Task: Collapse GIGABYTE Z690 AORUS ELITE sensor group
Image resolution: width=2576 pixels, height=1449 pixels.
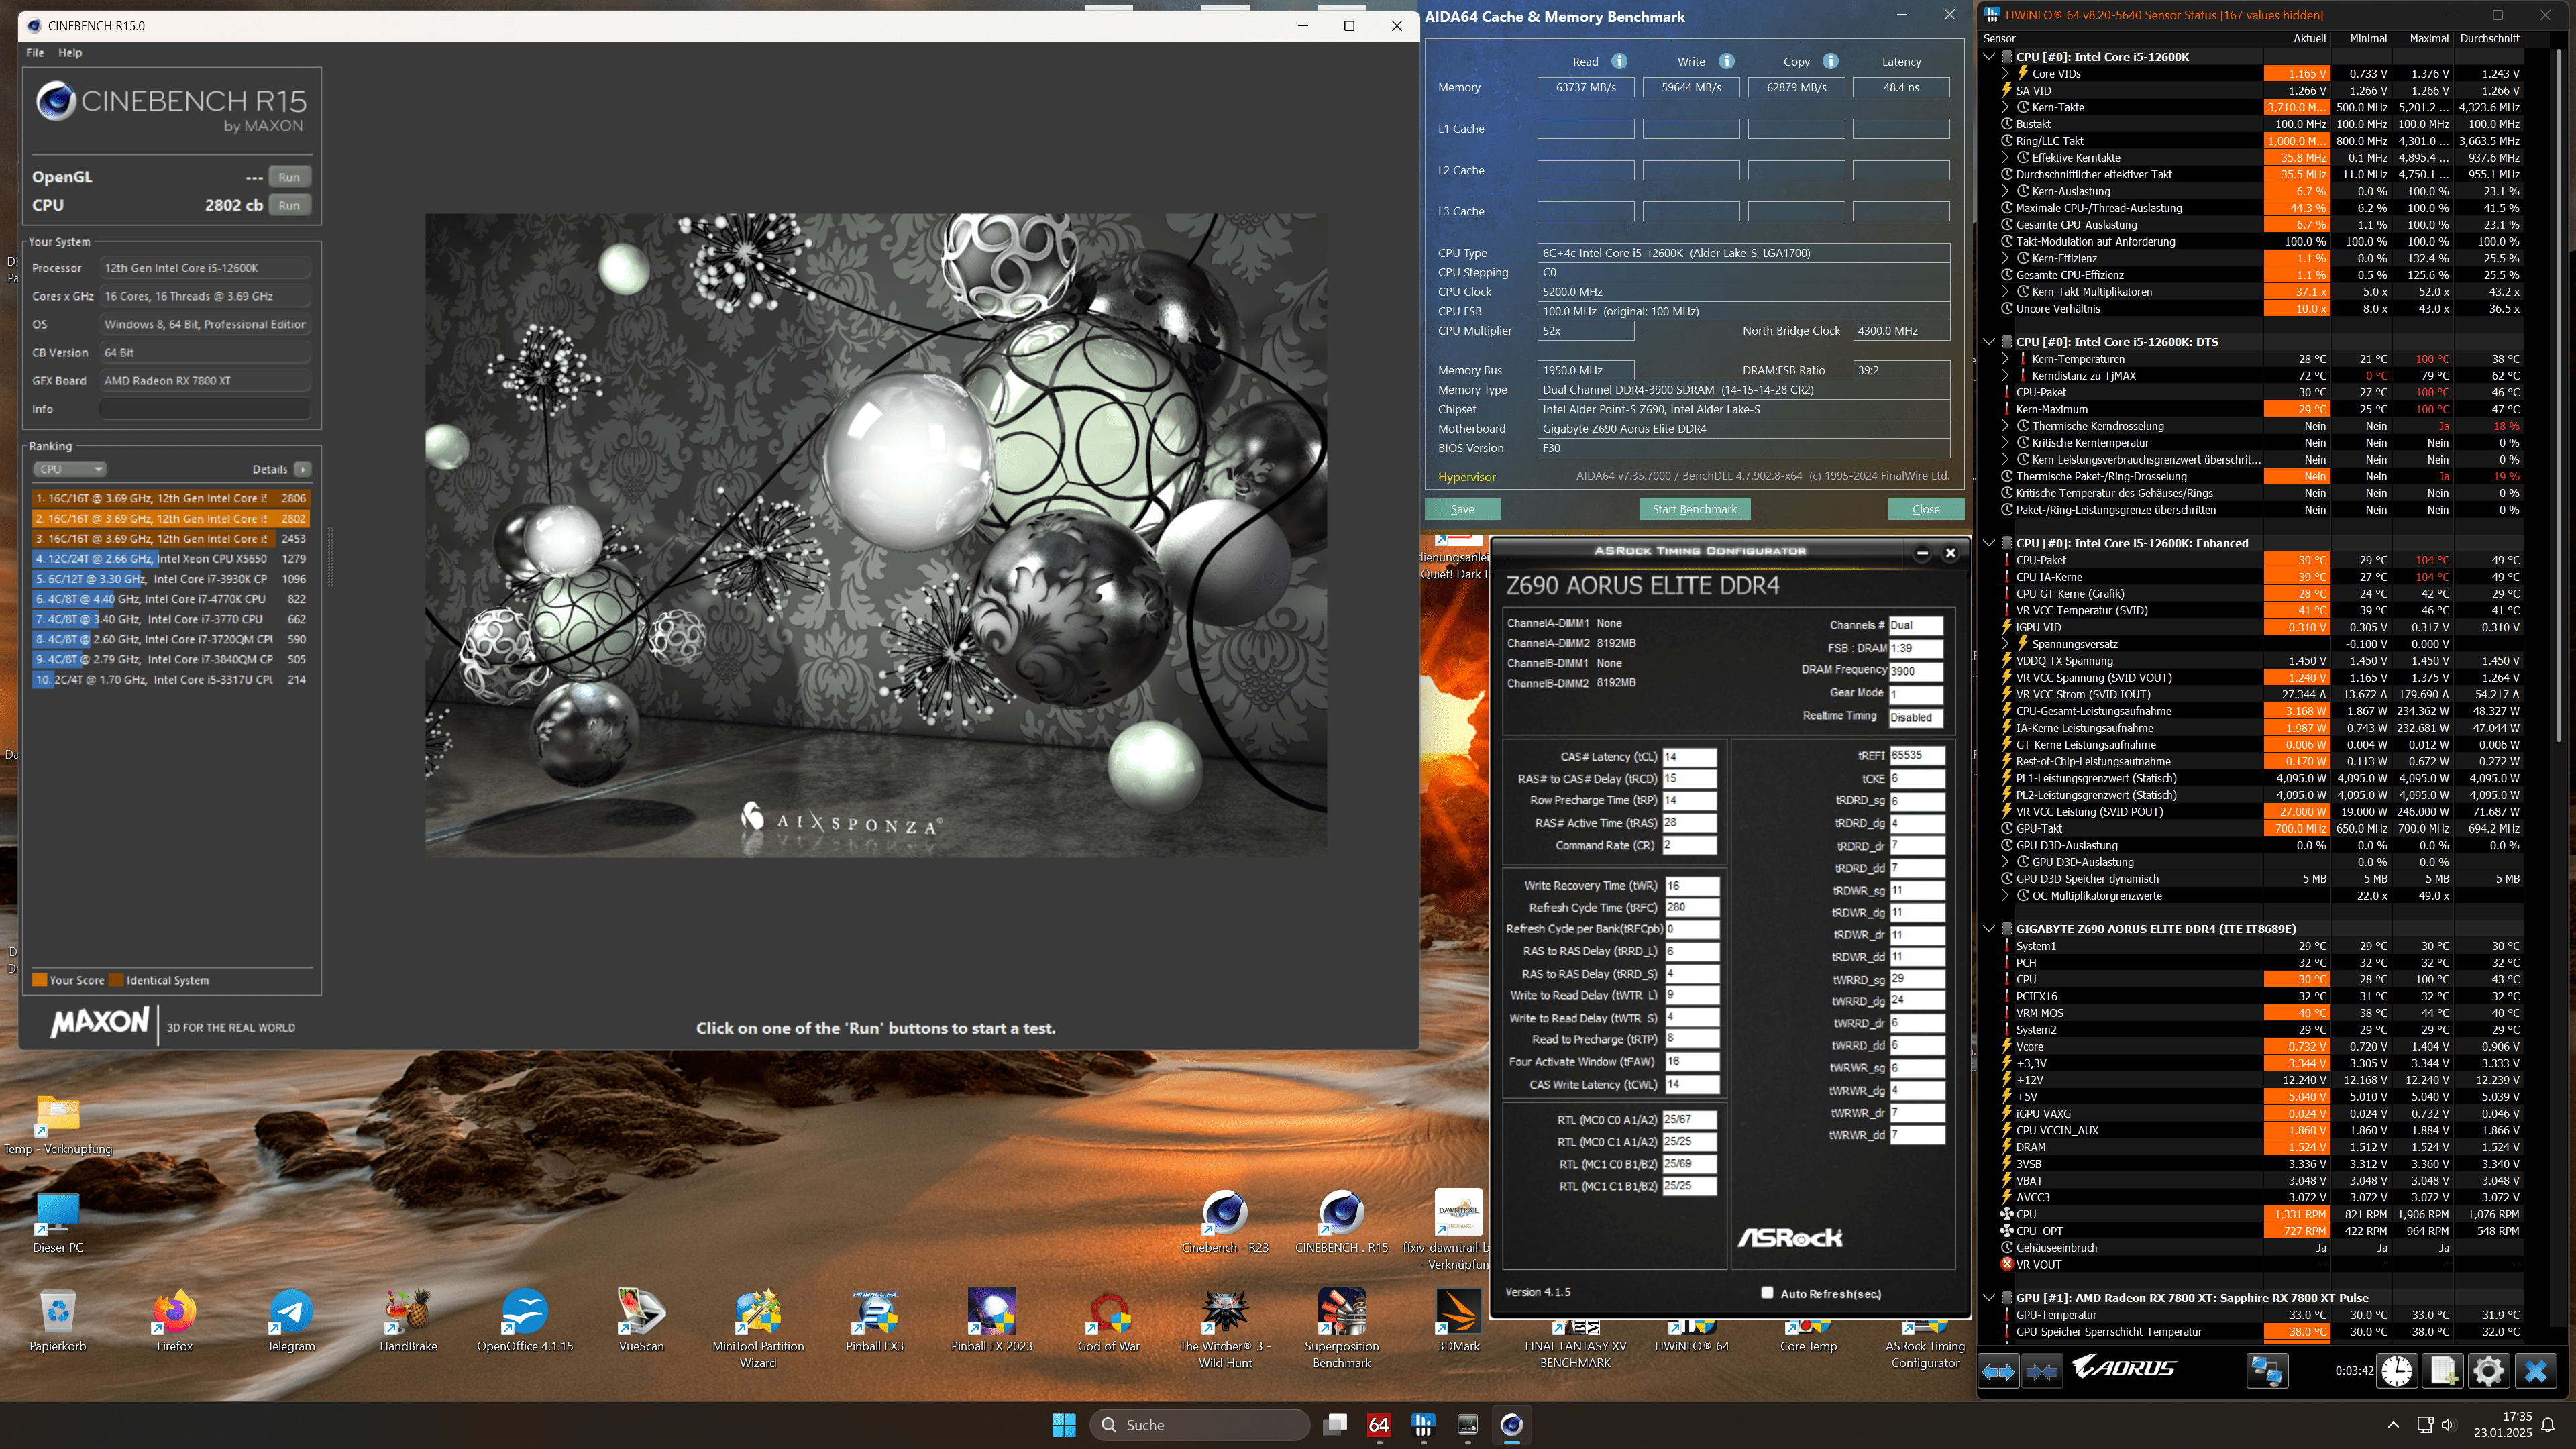Action: coord(1989,929)
